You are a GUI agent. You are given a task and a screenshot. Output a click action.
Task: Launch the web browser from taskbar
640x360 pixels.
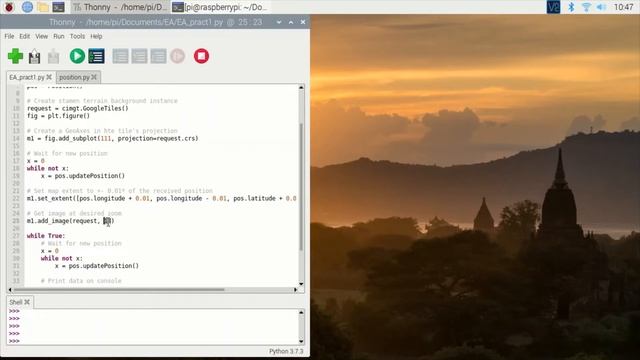27,7
